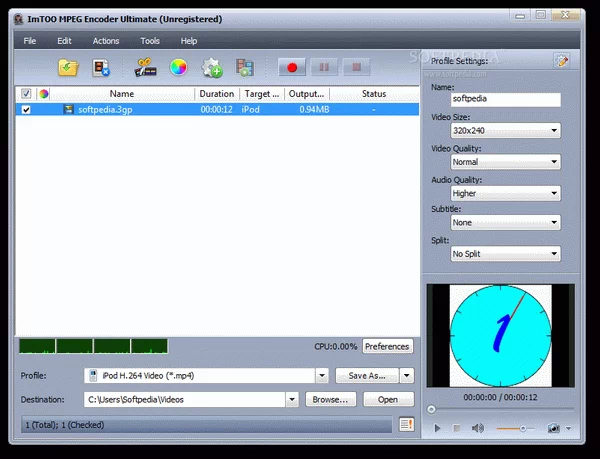
Task: Click the Pause encoding toolbar button
Action: [x=324, y=67]
